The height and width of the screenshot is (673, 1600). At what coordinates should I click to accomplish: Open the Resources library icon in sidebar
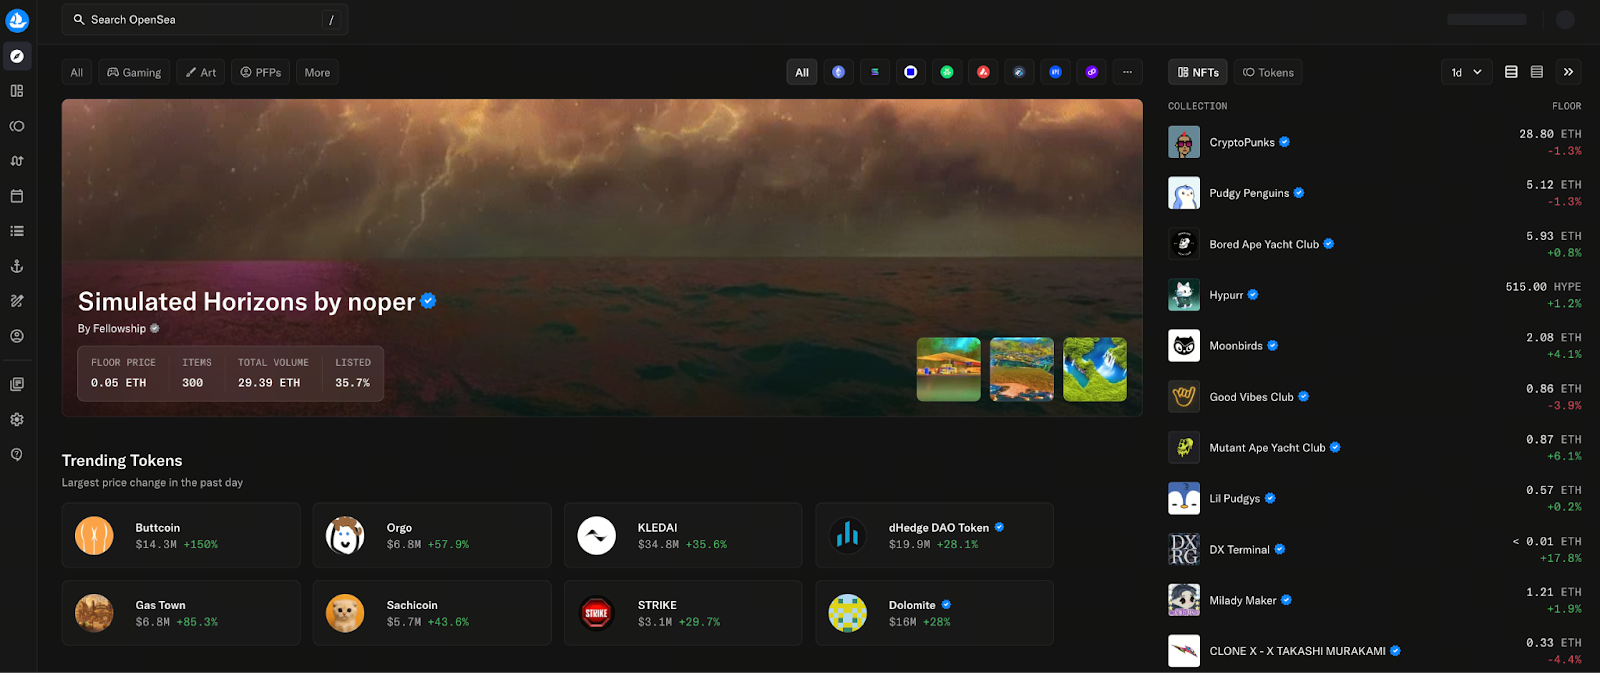pyautogui.click(x=17, y=384)
